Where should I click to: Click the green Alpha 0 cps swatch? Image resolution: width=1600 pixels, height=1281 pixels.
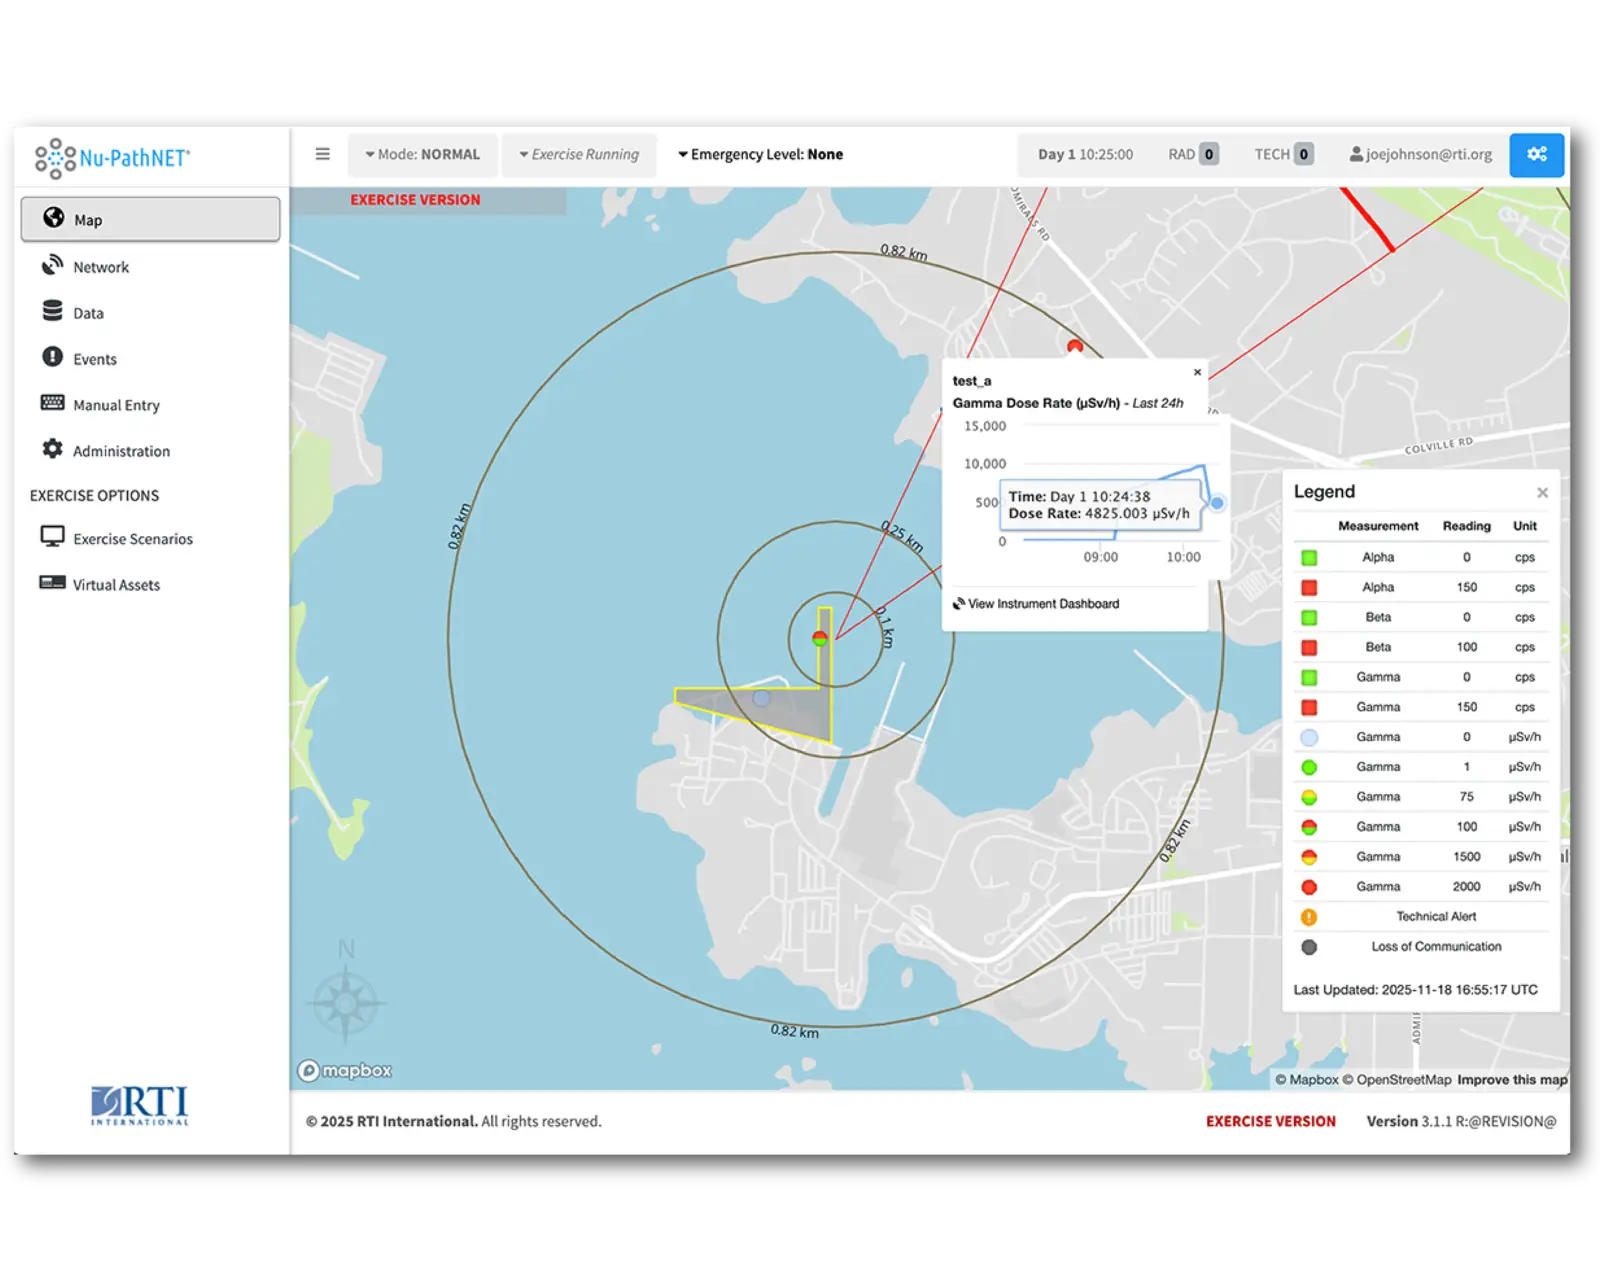click(x=1309, y=558)
